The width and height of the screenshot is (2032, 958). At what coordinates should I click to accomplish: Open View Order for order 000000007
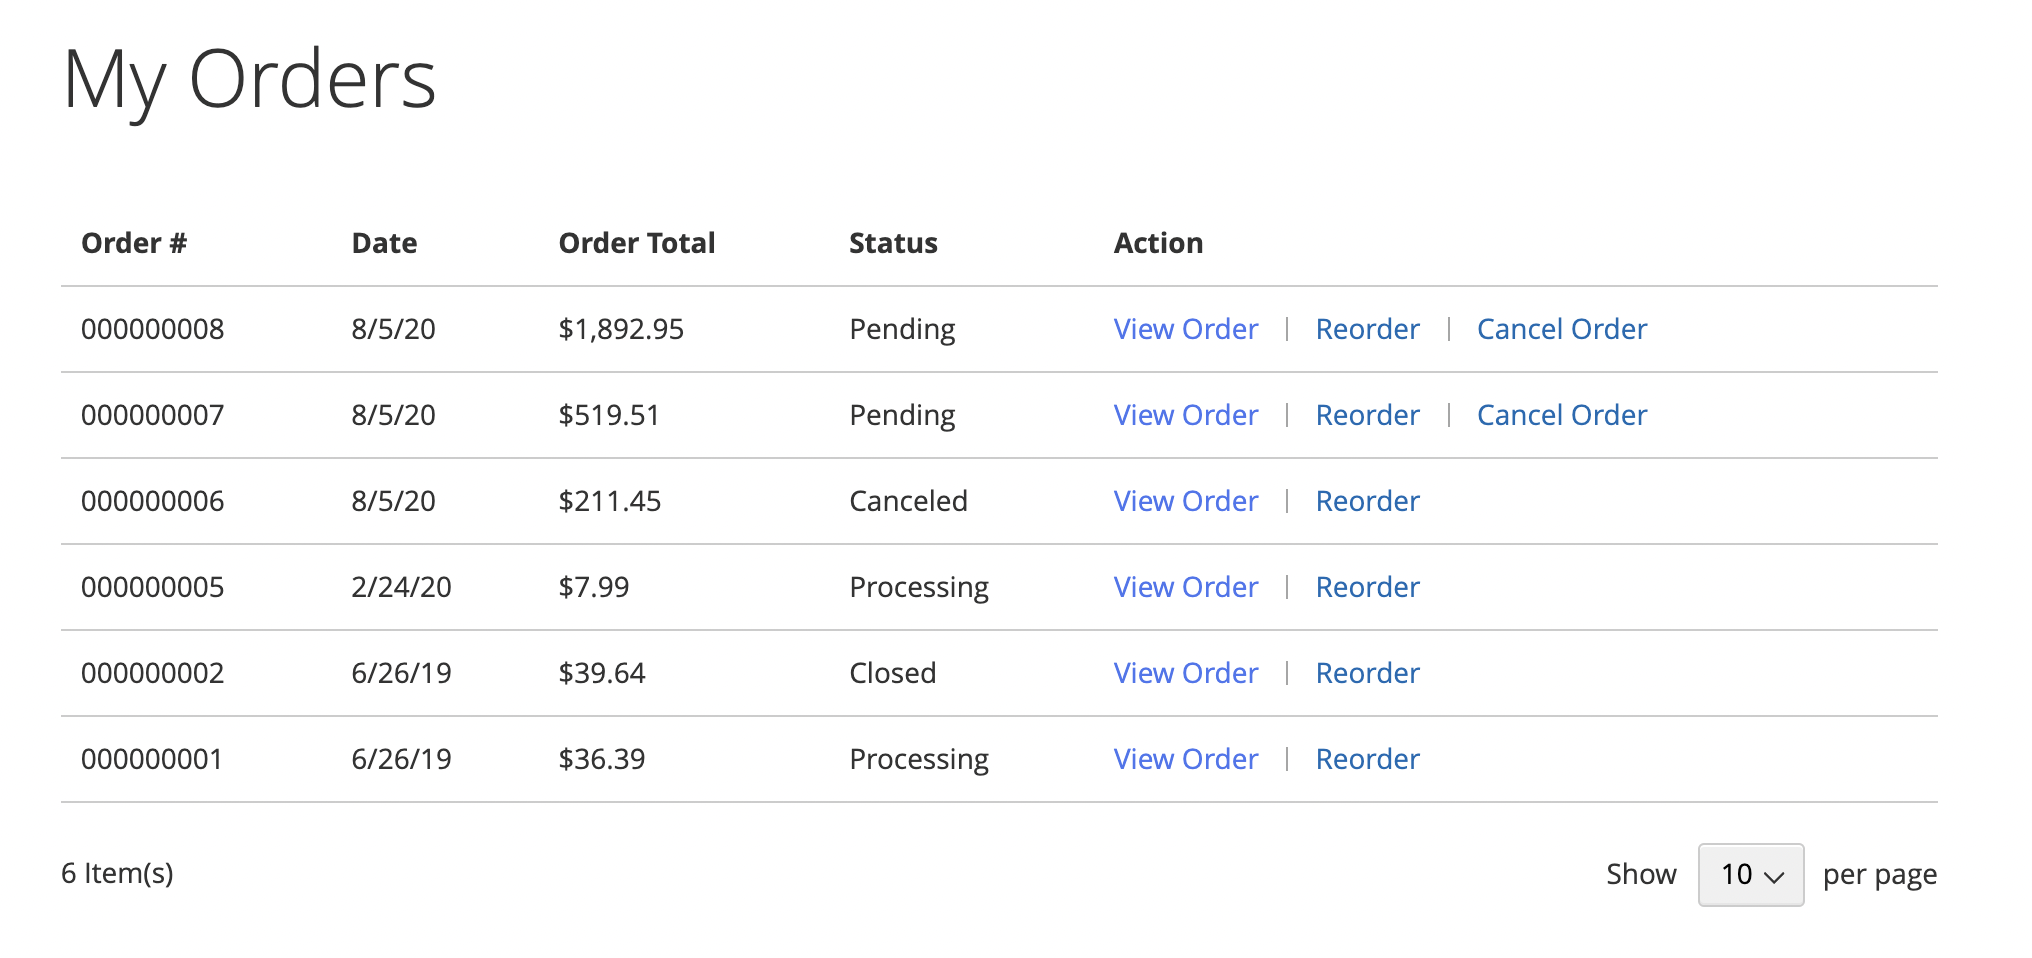pyautogui.click(x=1185, y=415)
